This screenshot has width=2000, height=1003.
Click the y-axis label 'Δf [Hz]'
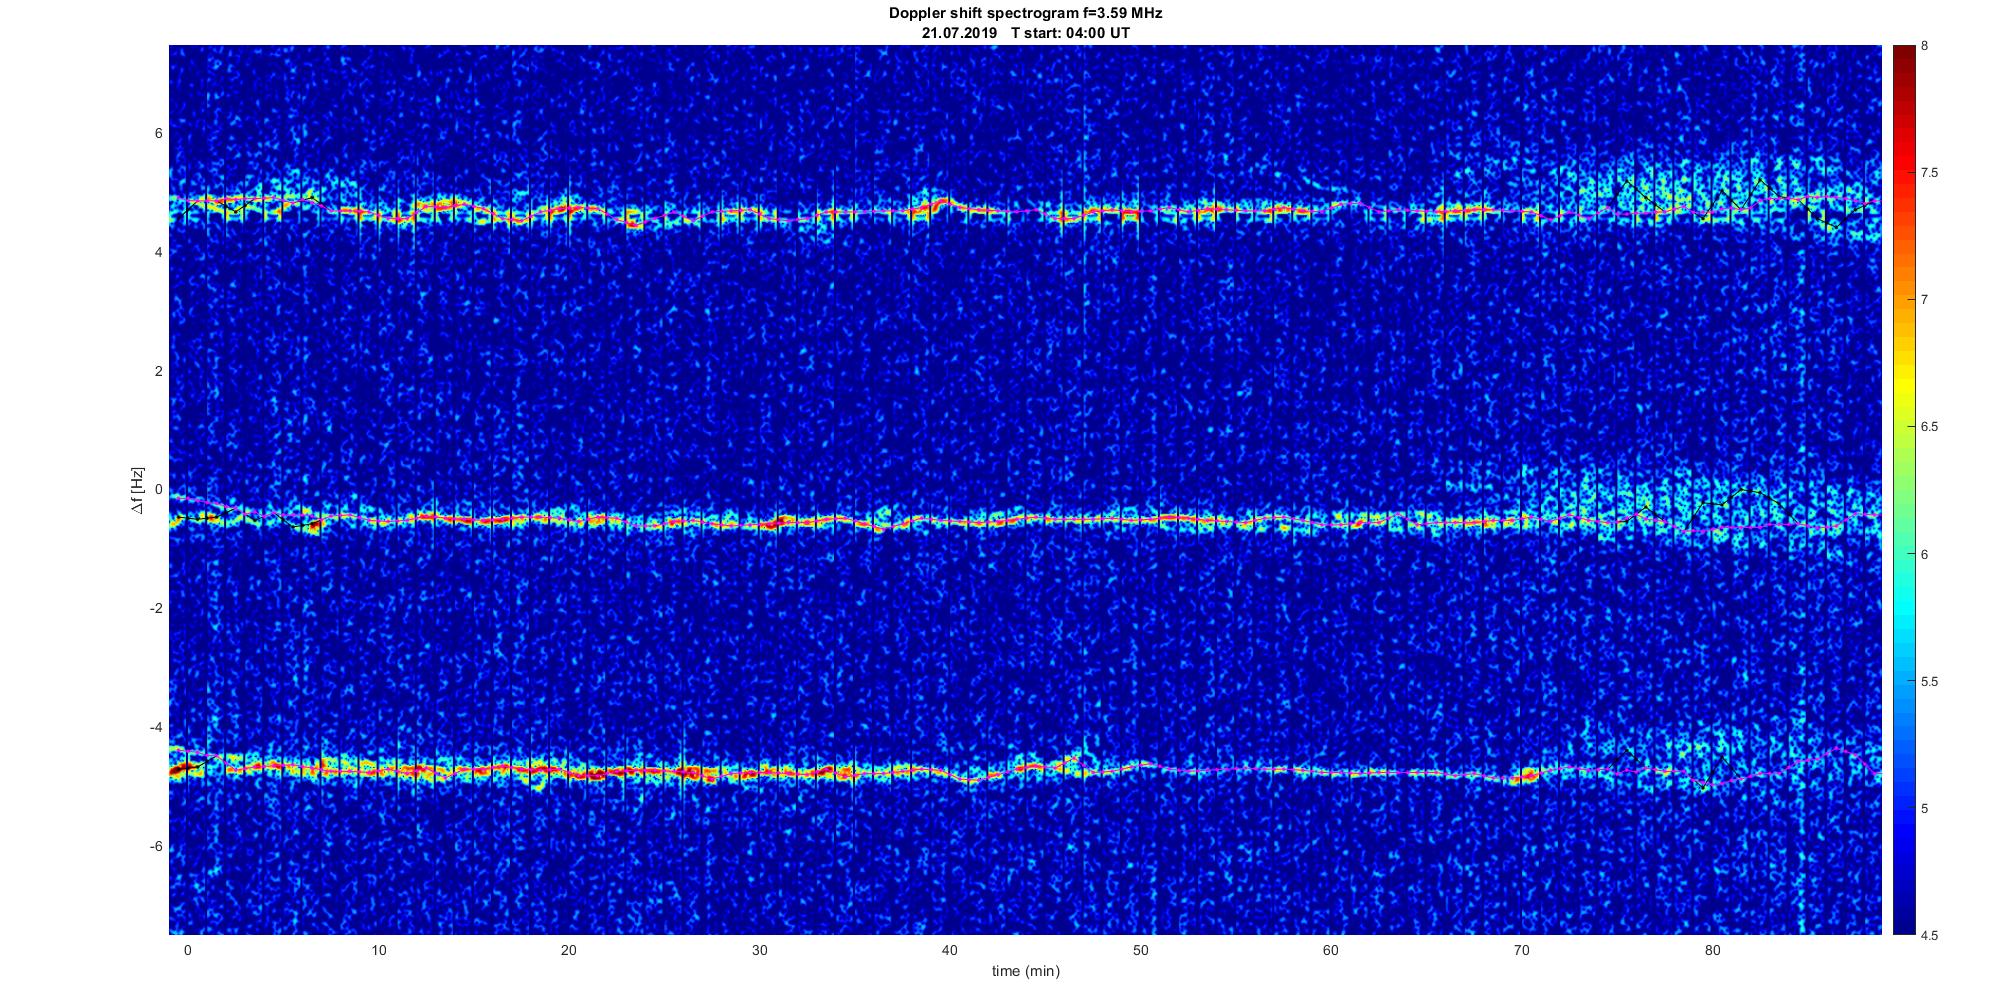(138, 490)
